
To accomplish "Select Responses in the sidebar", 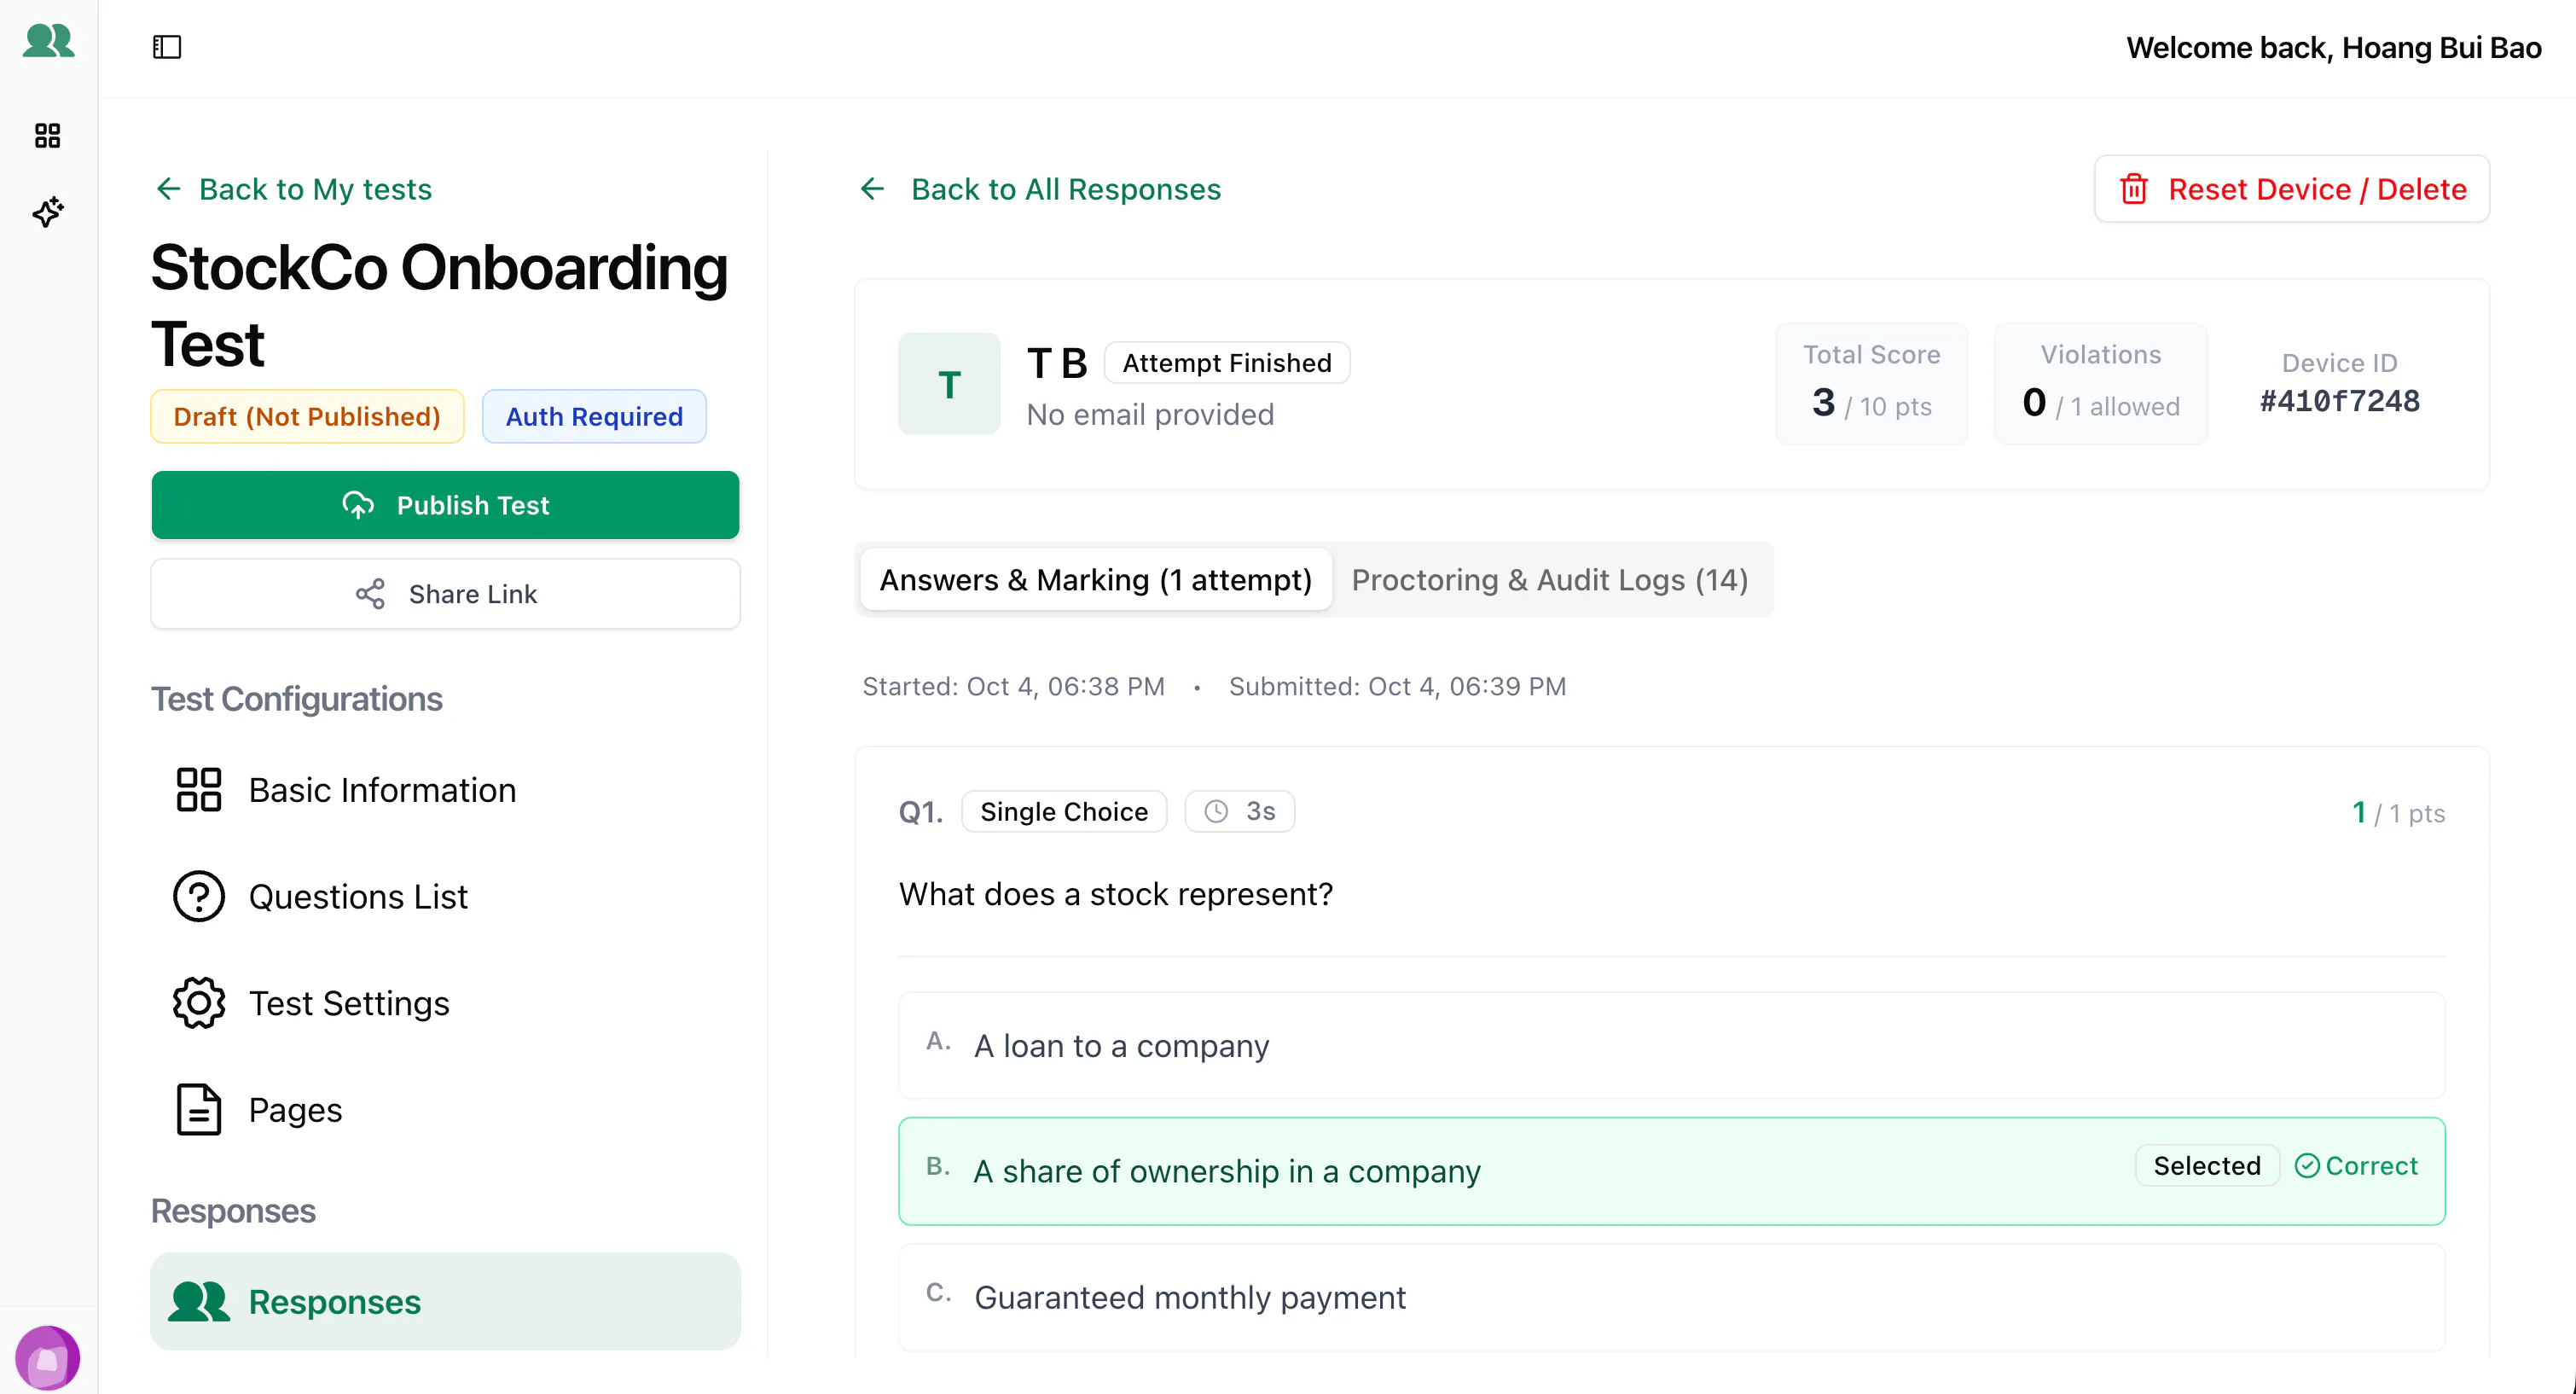I will click(445, 1302).
